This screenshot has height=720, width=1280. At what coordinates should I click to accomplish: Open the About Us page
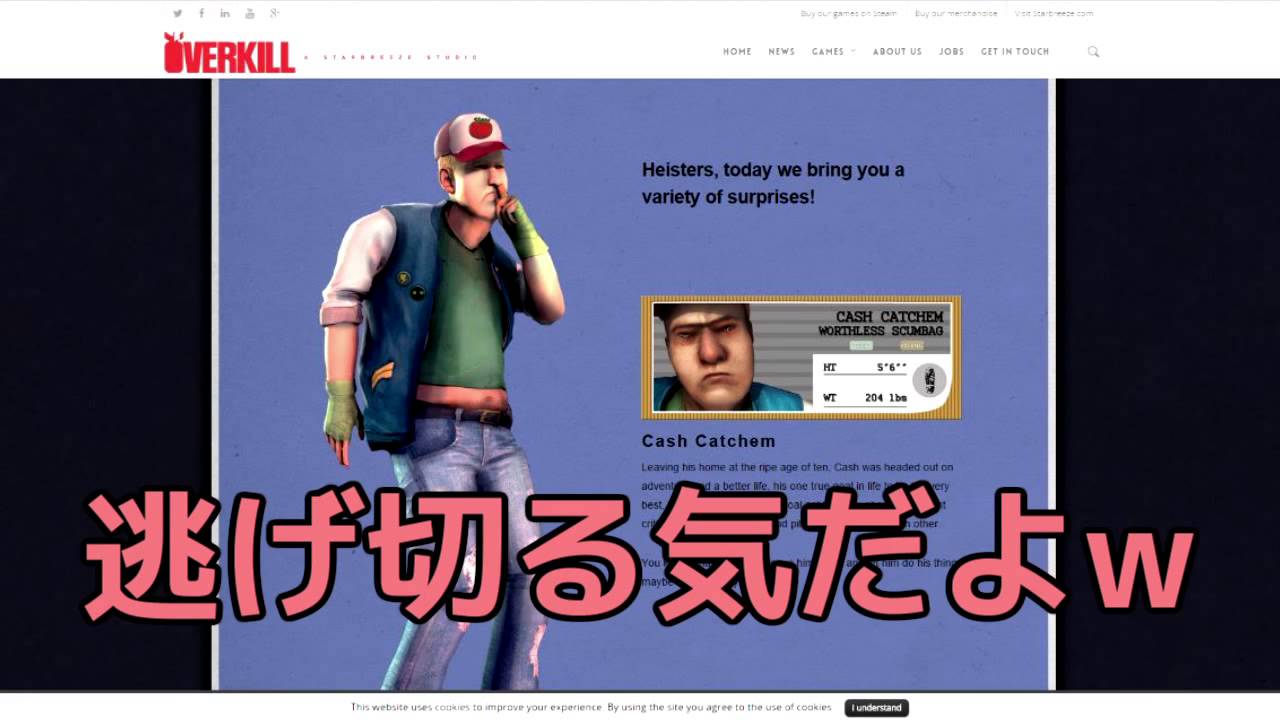tap(897, 52)
